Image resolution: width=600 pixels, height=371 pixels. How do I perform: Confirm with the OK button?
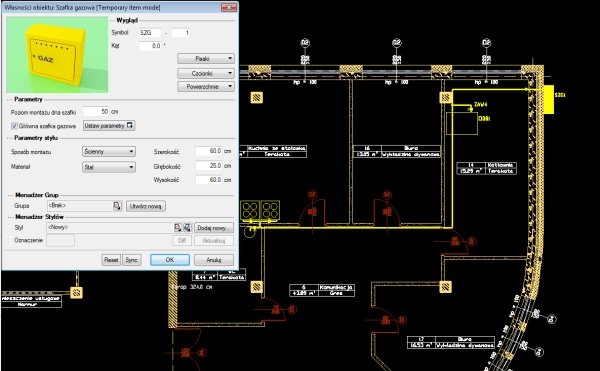click(x=170, y=260)
